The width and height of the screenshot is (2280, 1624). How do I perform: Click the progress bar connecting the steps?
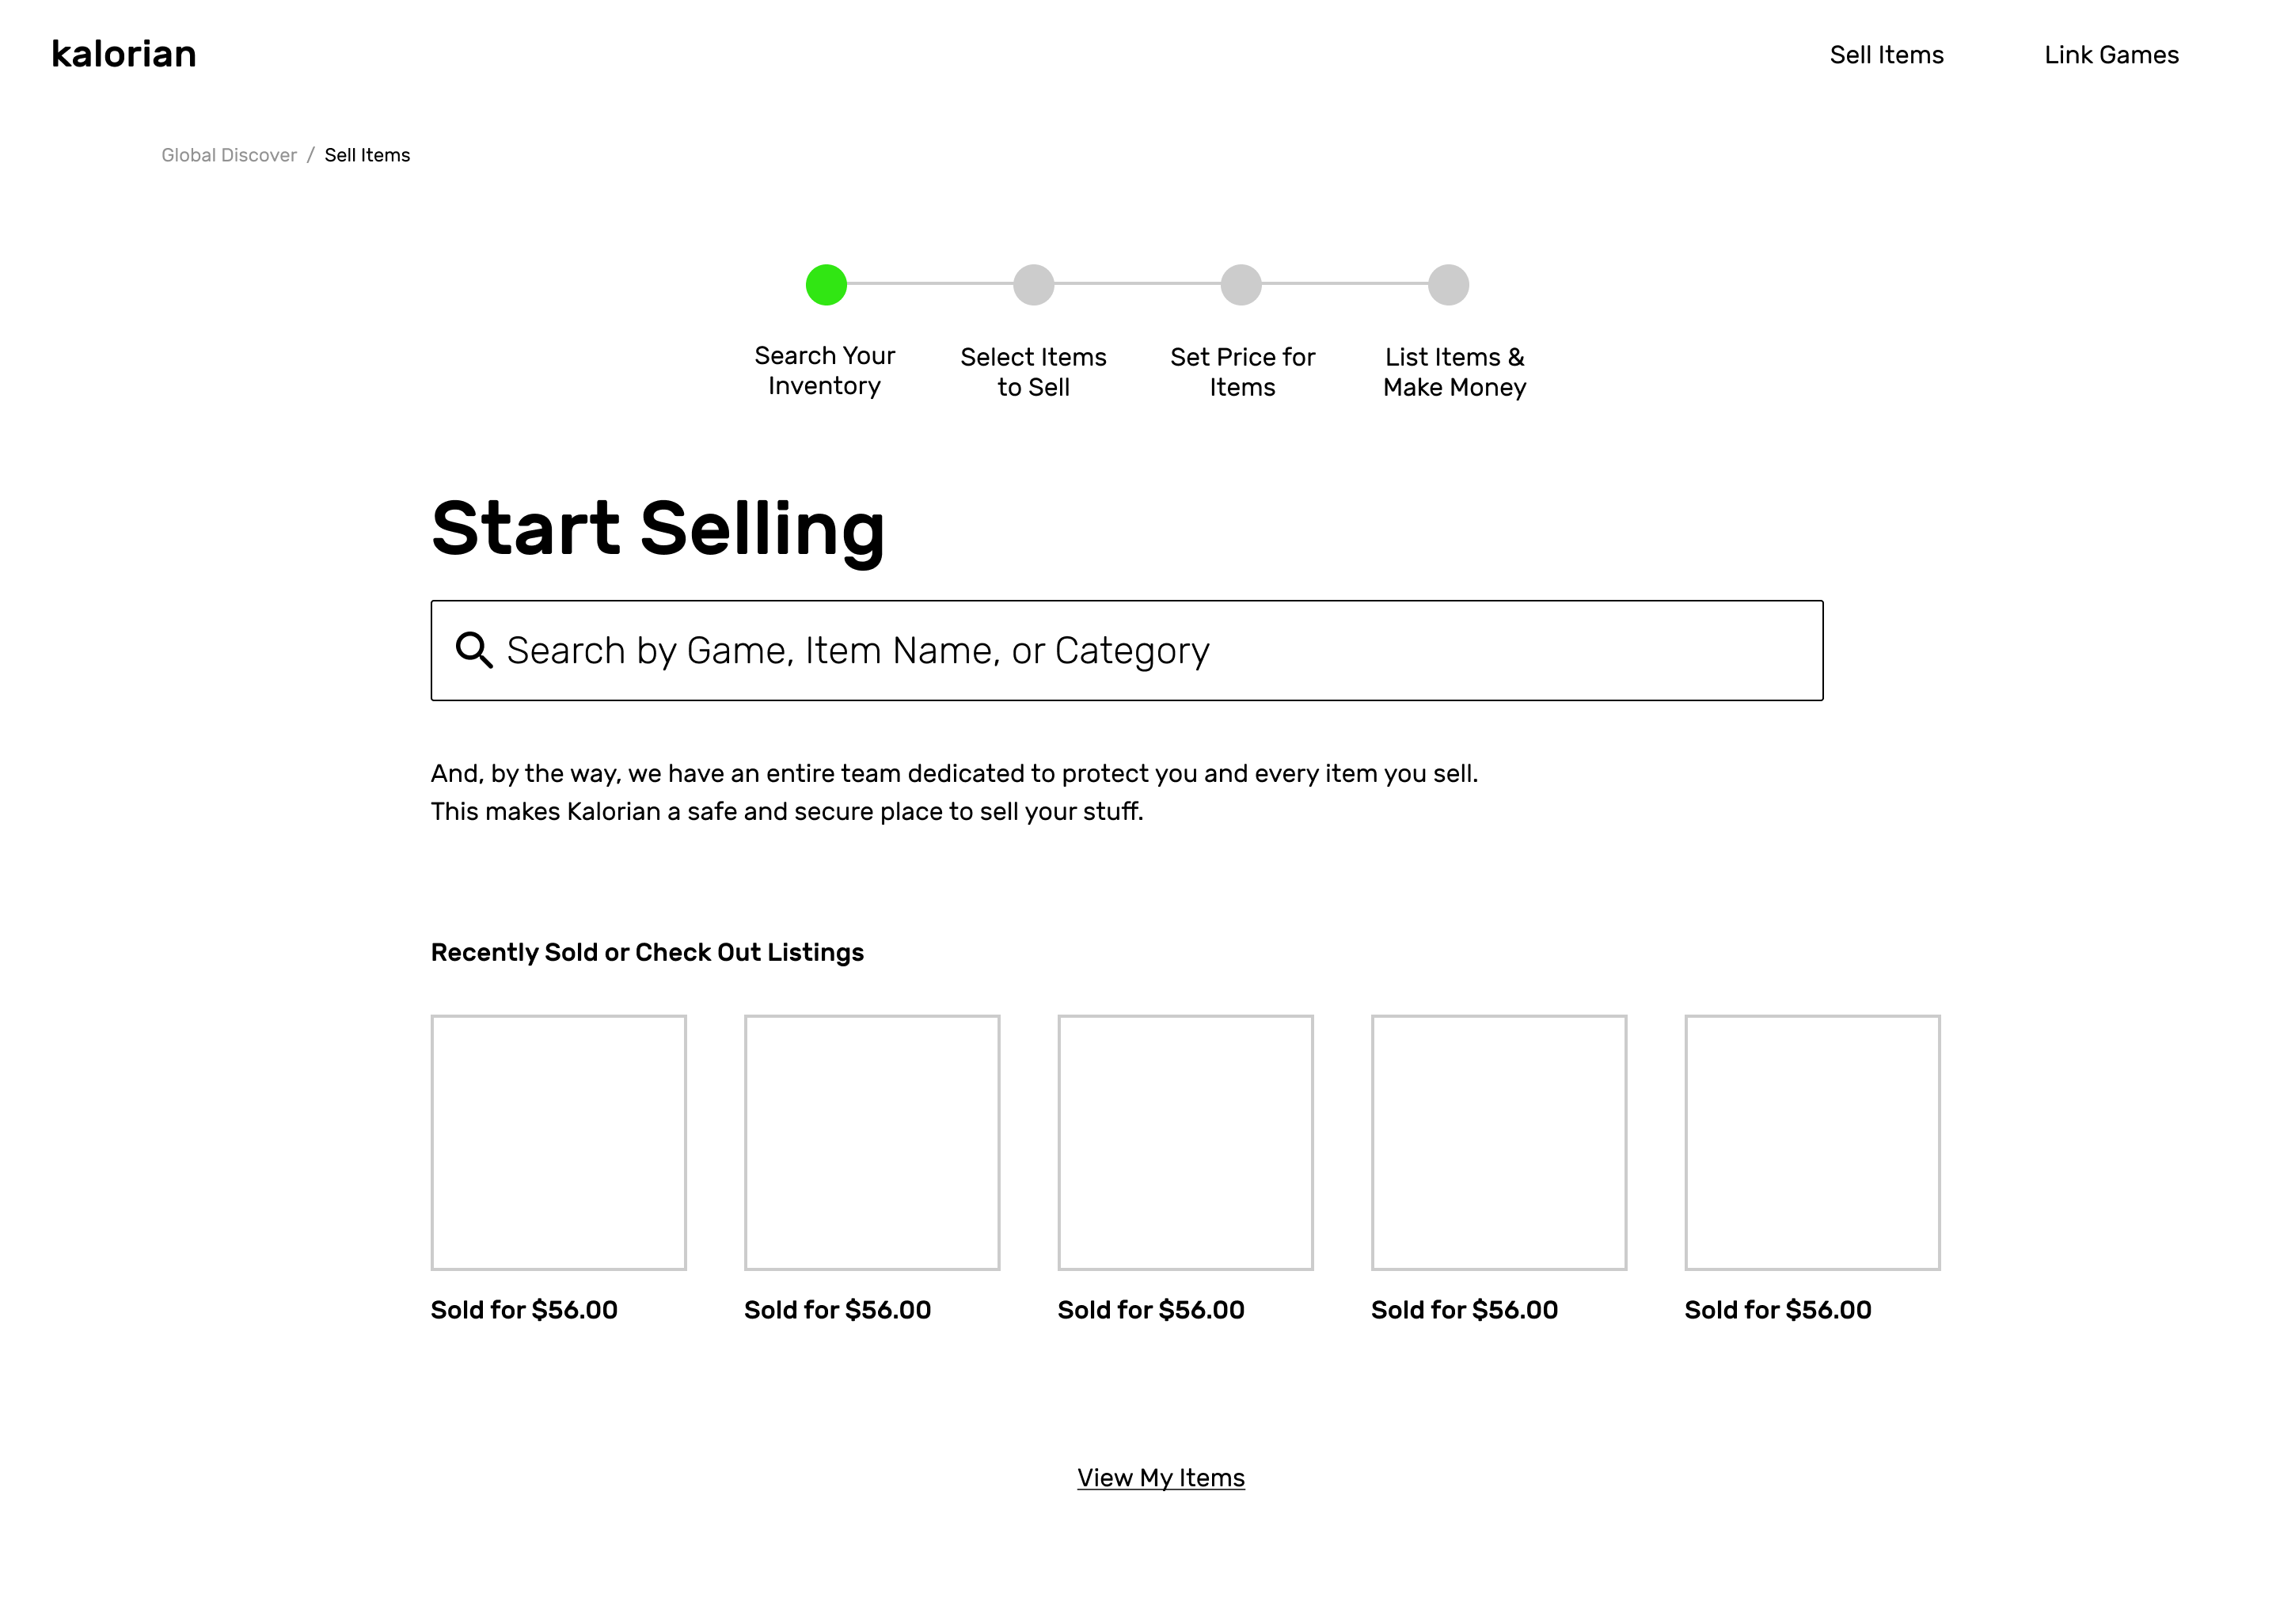click(1136, 284)
